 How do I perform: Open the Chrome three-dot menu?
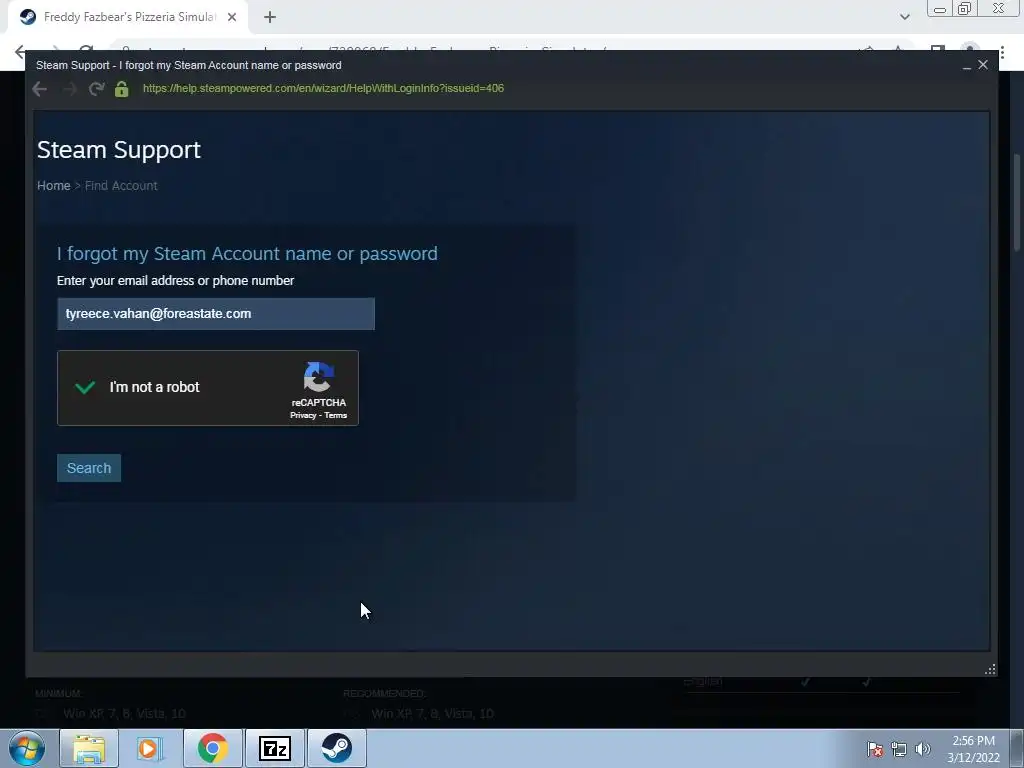[1002, 53]
